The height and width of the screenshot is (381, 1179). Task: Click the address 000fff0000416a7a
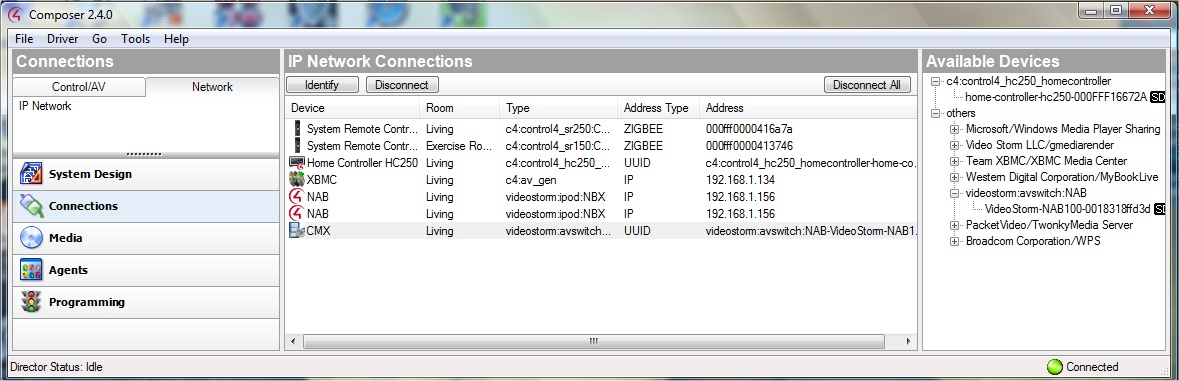coord(749,129)
